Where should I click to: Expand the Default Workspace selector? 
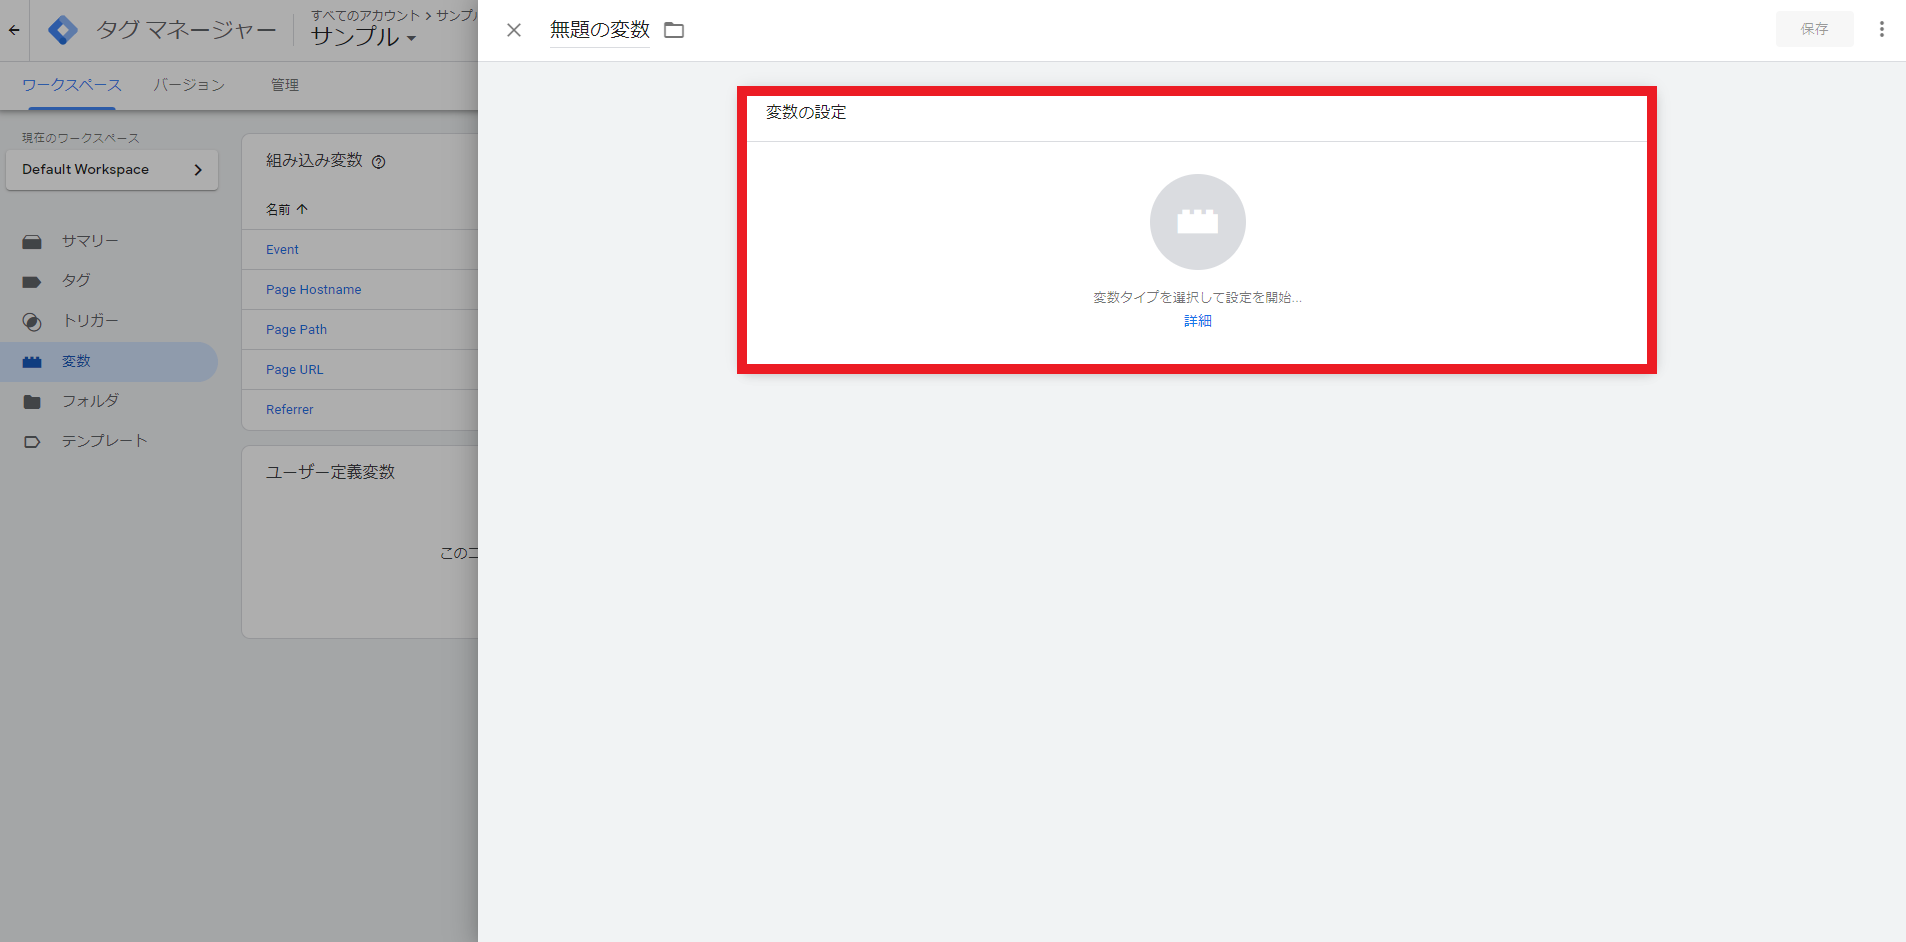(x=112, y=170)
